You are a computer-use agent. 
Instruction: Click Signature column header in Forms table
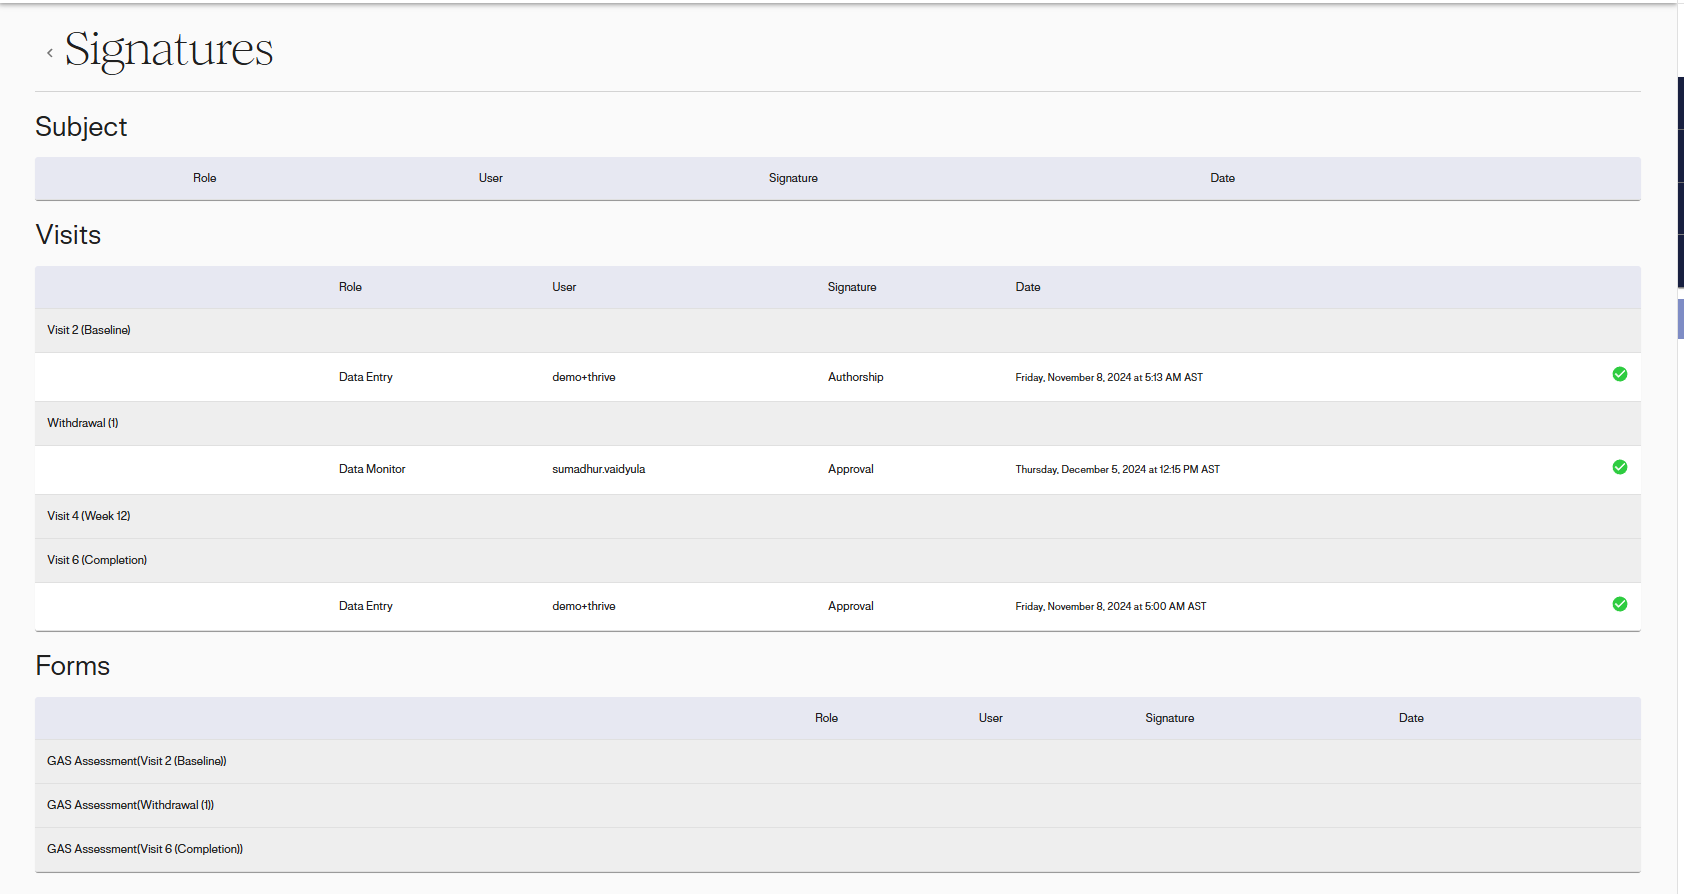(1169, 718)
